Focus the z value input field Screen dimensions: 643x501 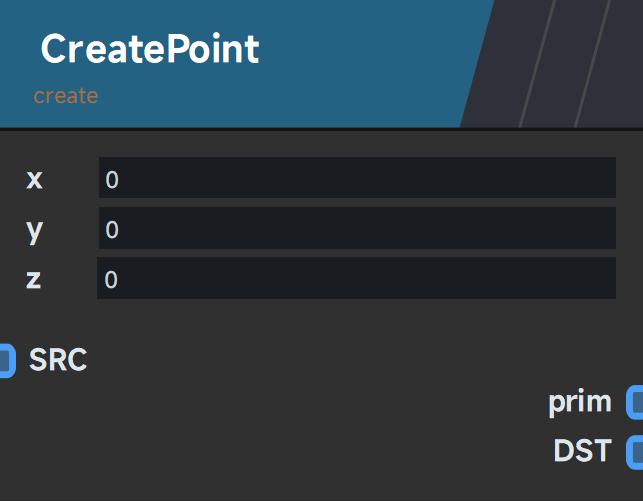coord(356,279)
